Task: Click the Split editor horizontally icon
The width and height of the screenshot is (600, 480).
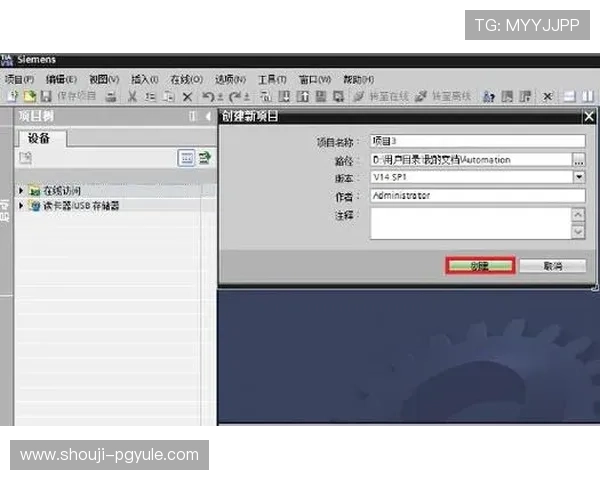Action: 569,96
